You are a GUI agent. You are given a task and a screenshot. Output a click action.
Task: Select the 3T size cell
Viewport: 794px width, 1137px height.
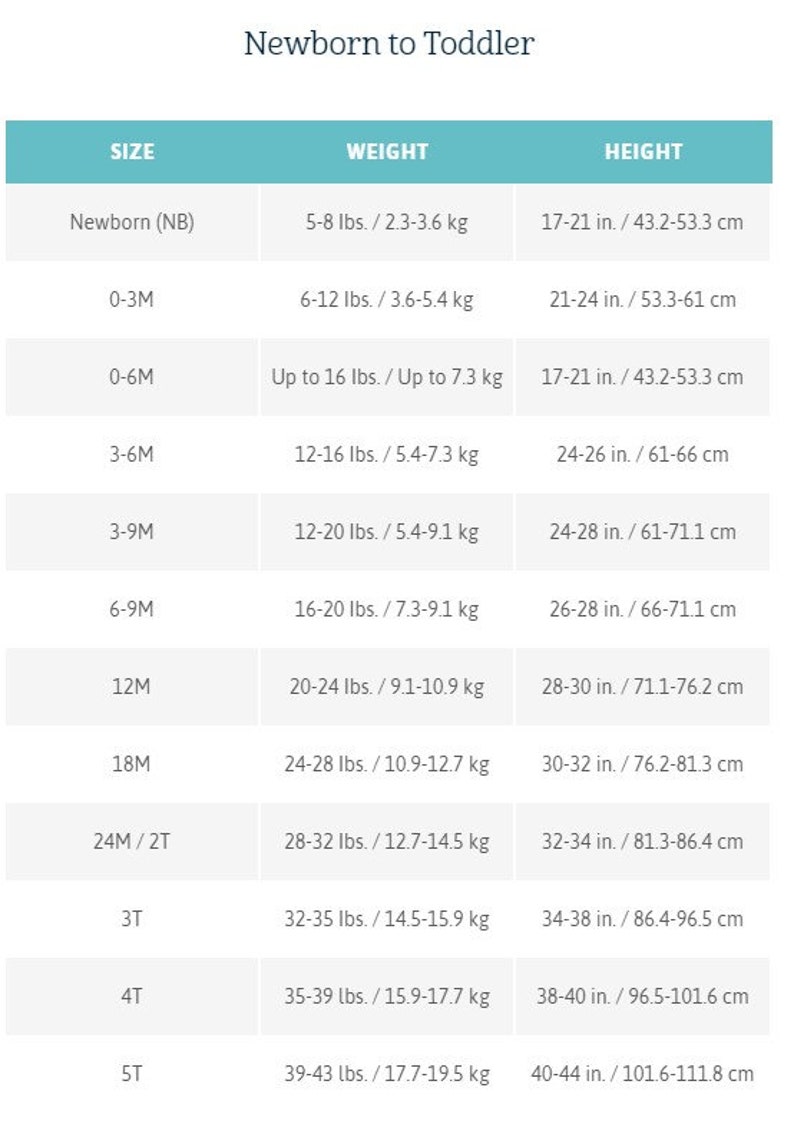(132, 919)
